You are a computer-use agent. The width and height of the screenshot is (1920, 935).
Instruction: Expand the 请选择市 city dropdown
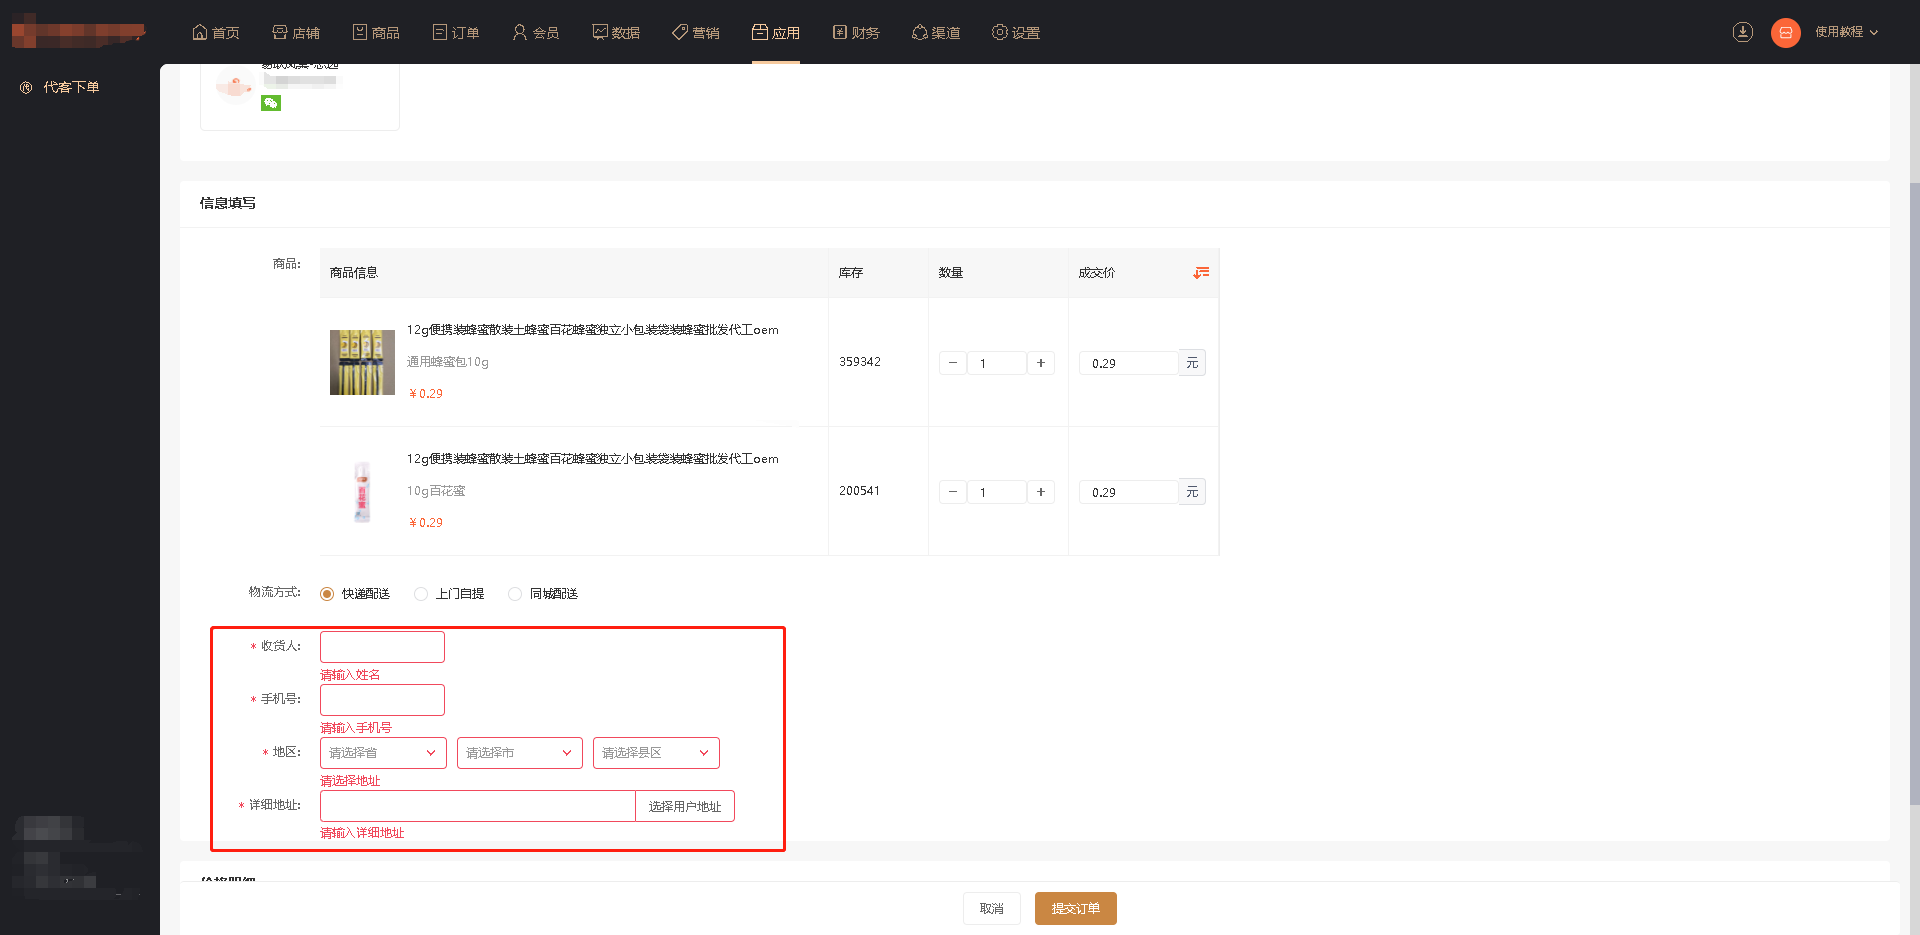pyautogui.click(x=519, y=753)
